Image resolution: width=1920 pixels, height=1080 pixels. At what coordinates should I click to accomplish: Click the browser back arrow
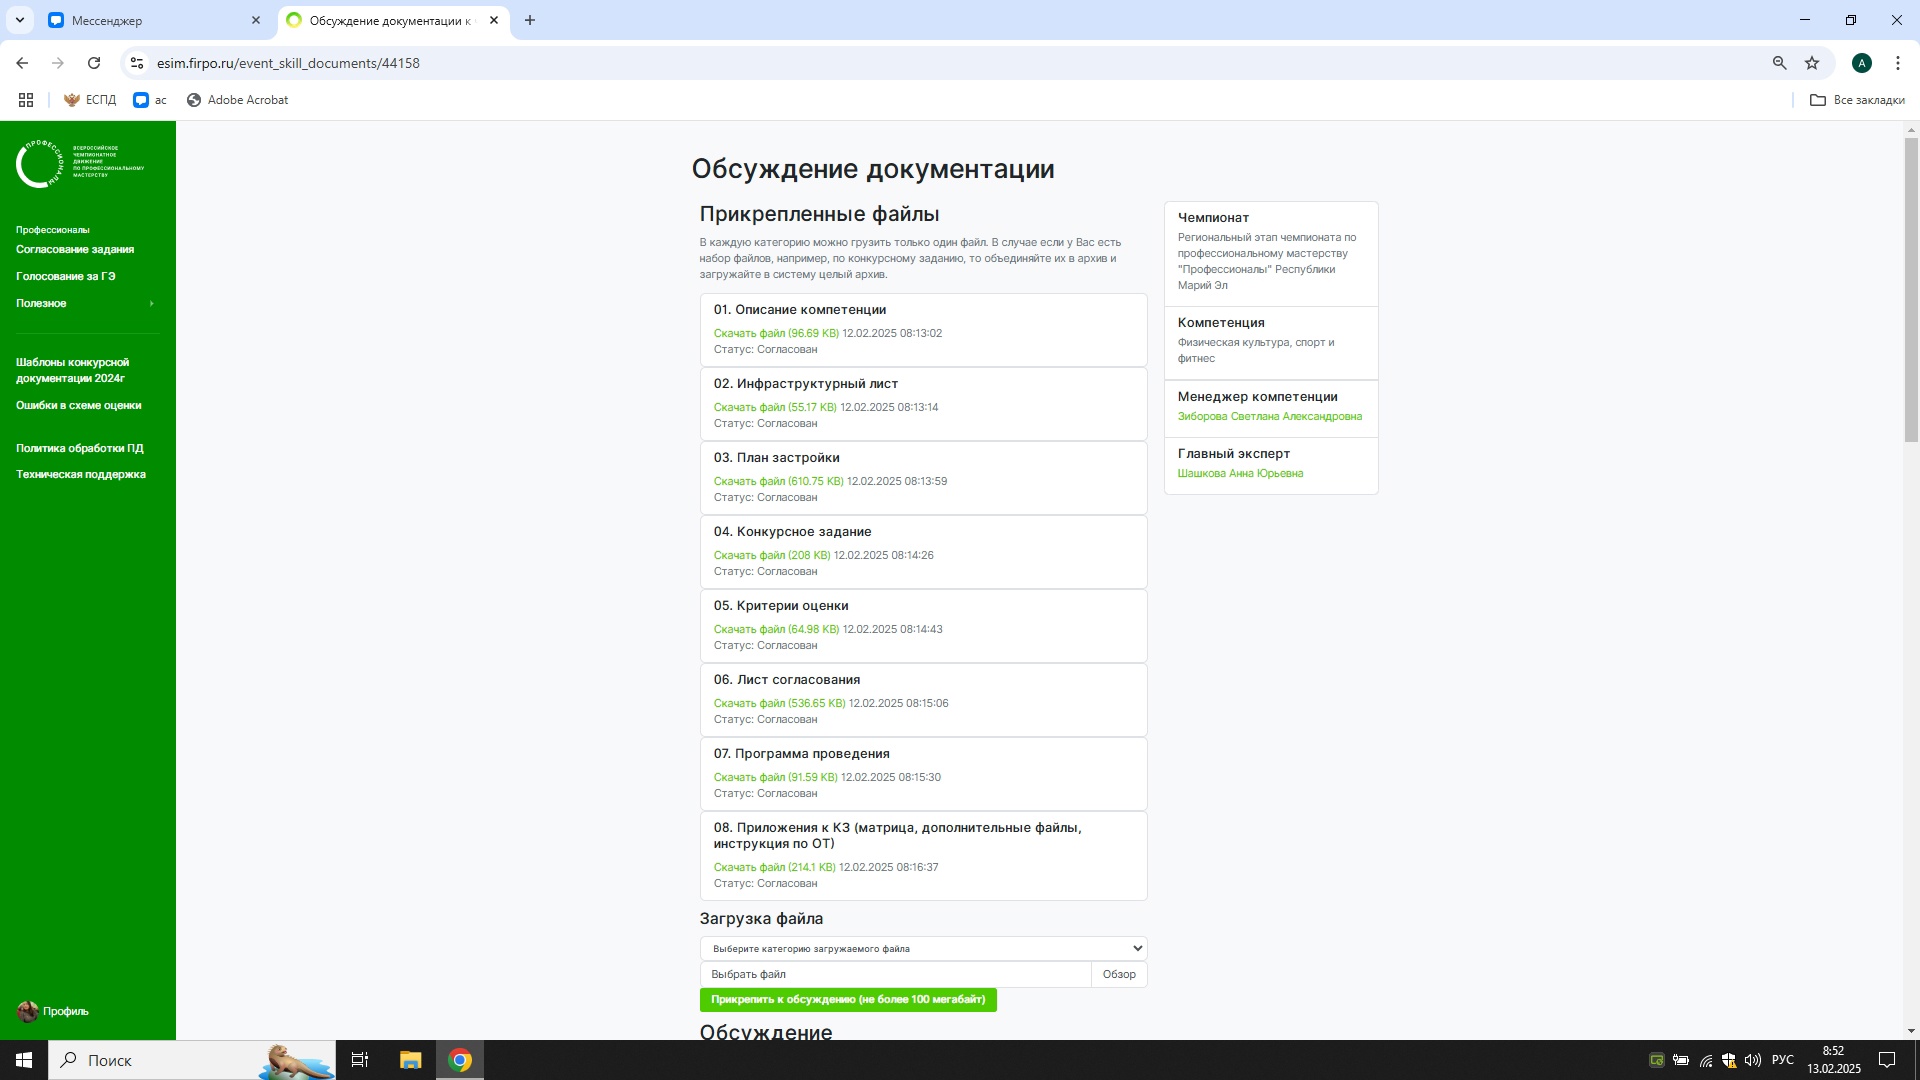[x=22, y=63]
